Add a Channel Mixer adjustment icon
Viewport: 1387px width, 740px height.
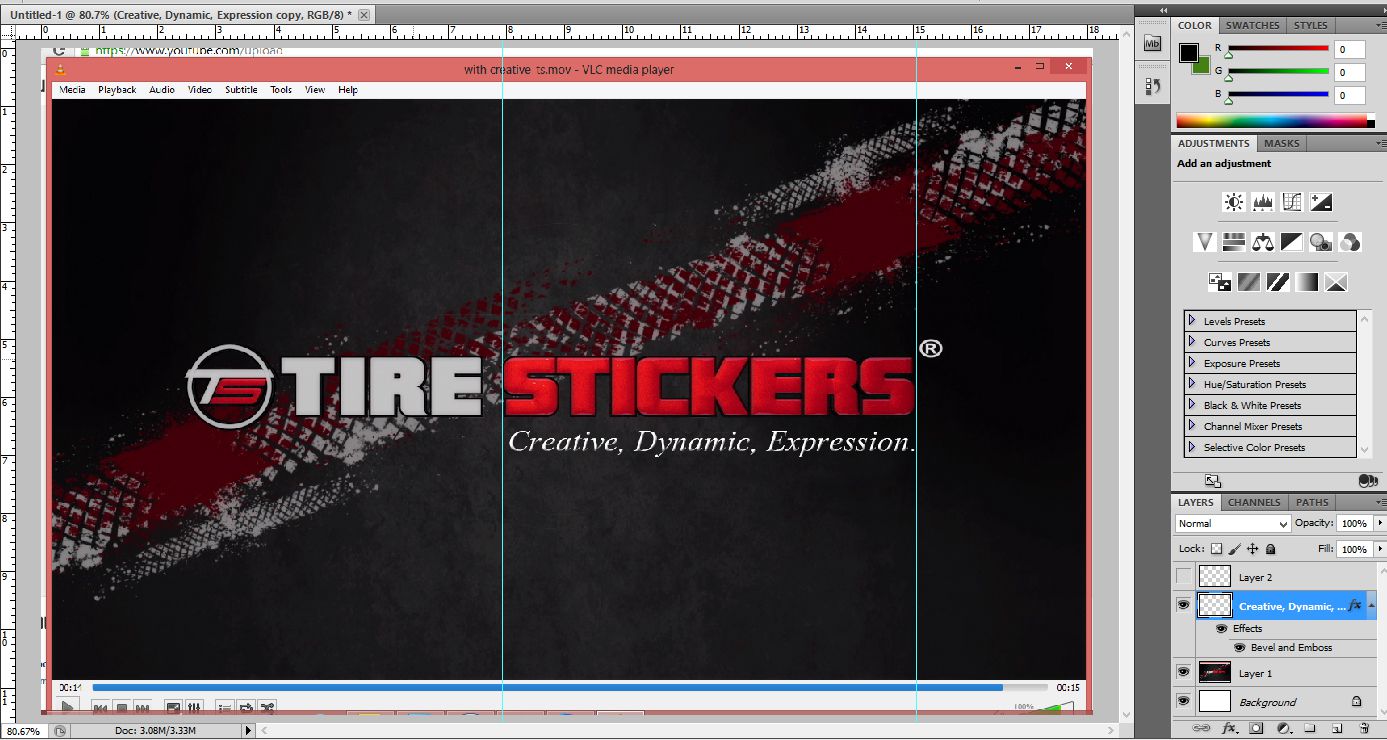tap(1350, 242)
